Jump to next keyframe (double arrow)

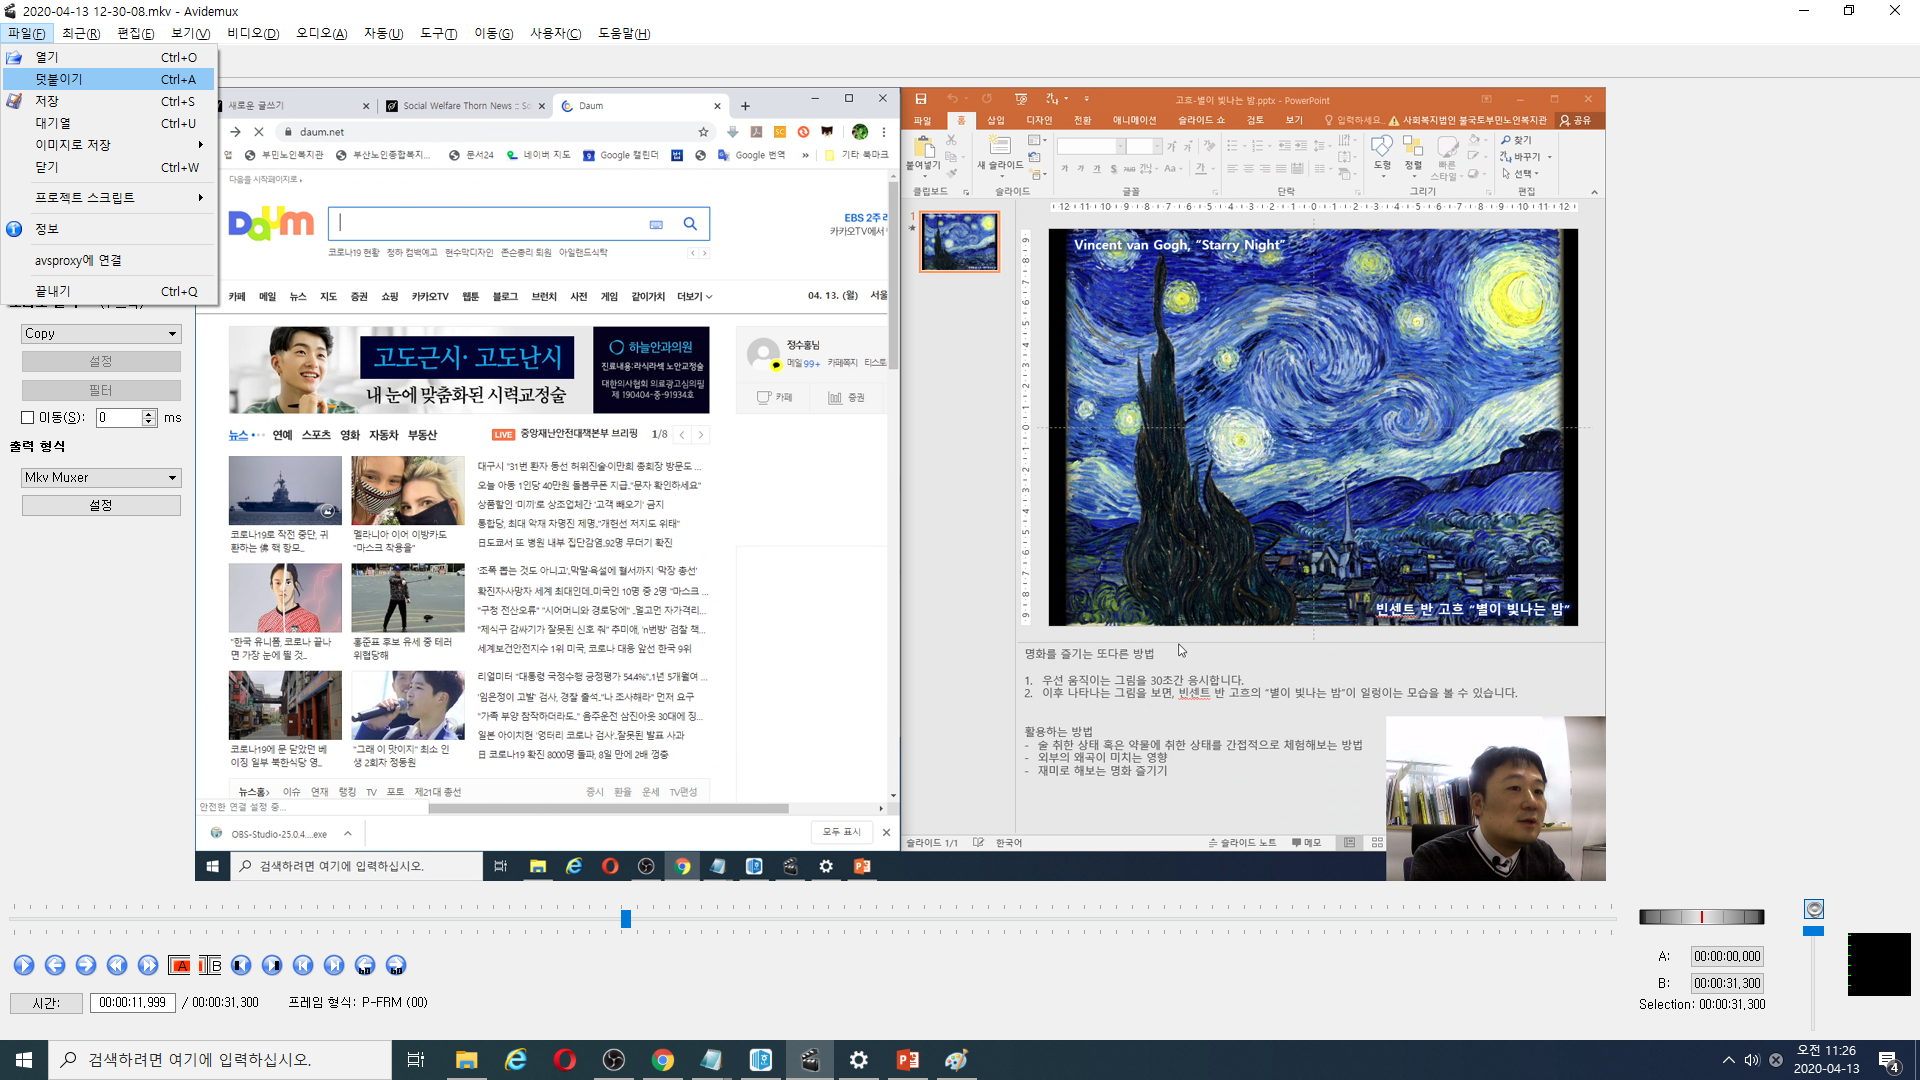[148, 965]
